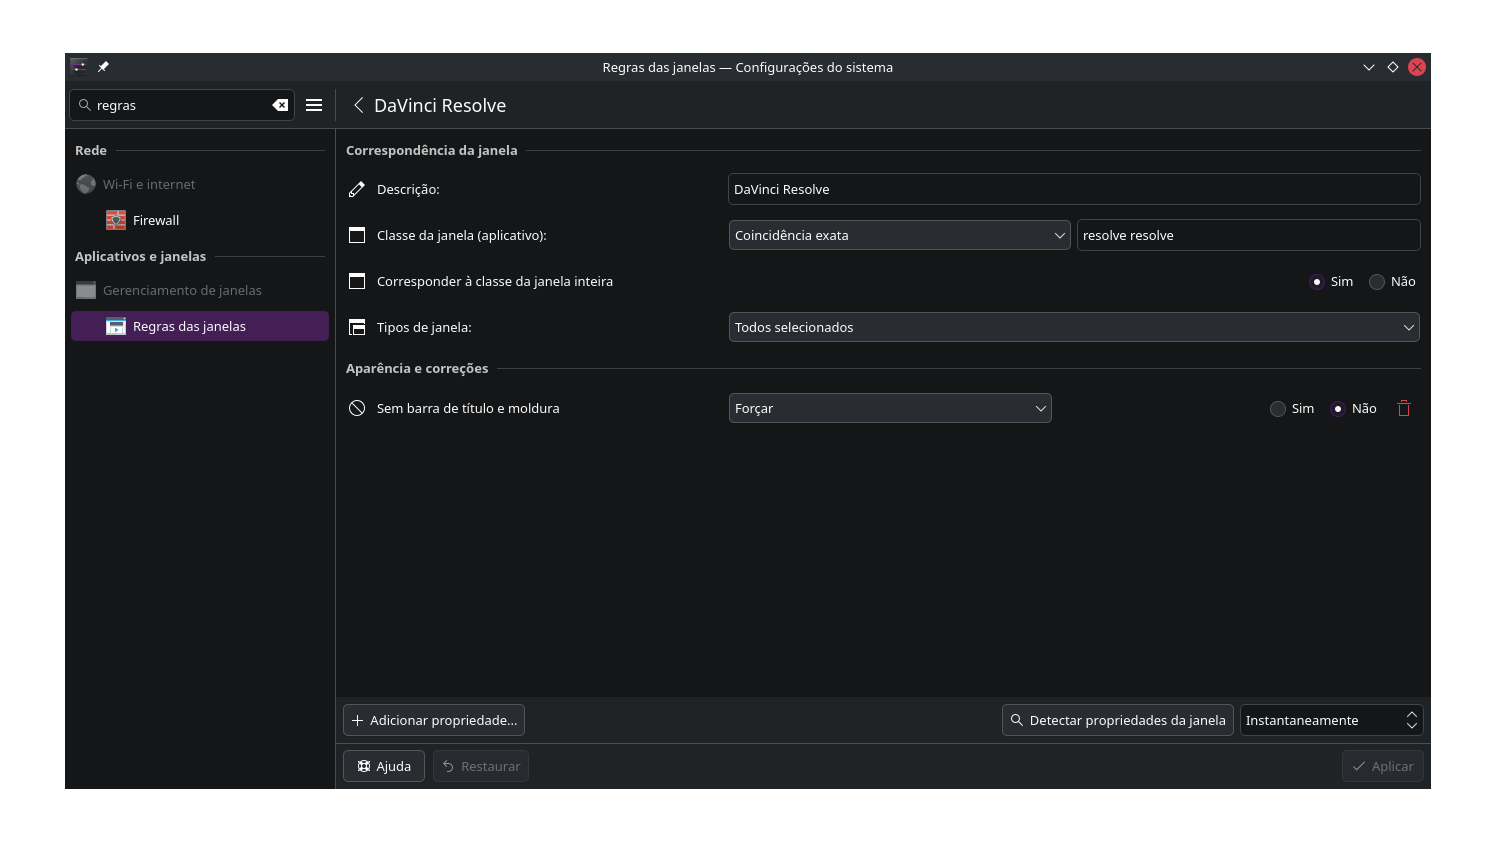Clear the search field text

(280, 105)
